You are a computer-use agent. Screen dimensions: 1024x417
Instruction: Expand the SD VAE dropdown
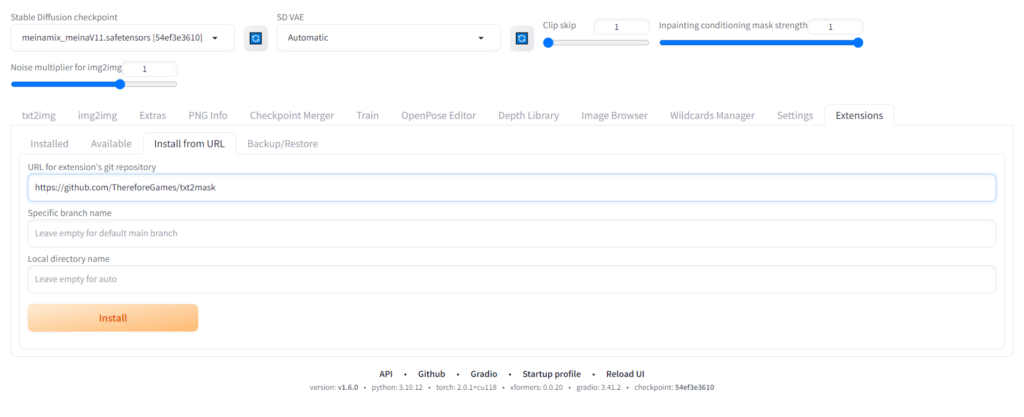pos(388,38)
